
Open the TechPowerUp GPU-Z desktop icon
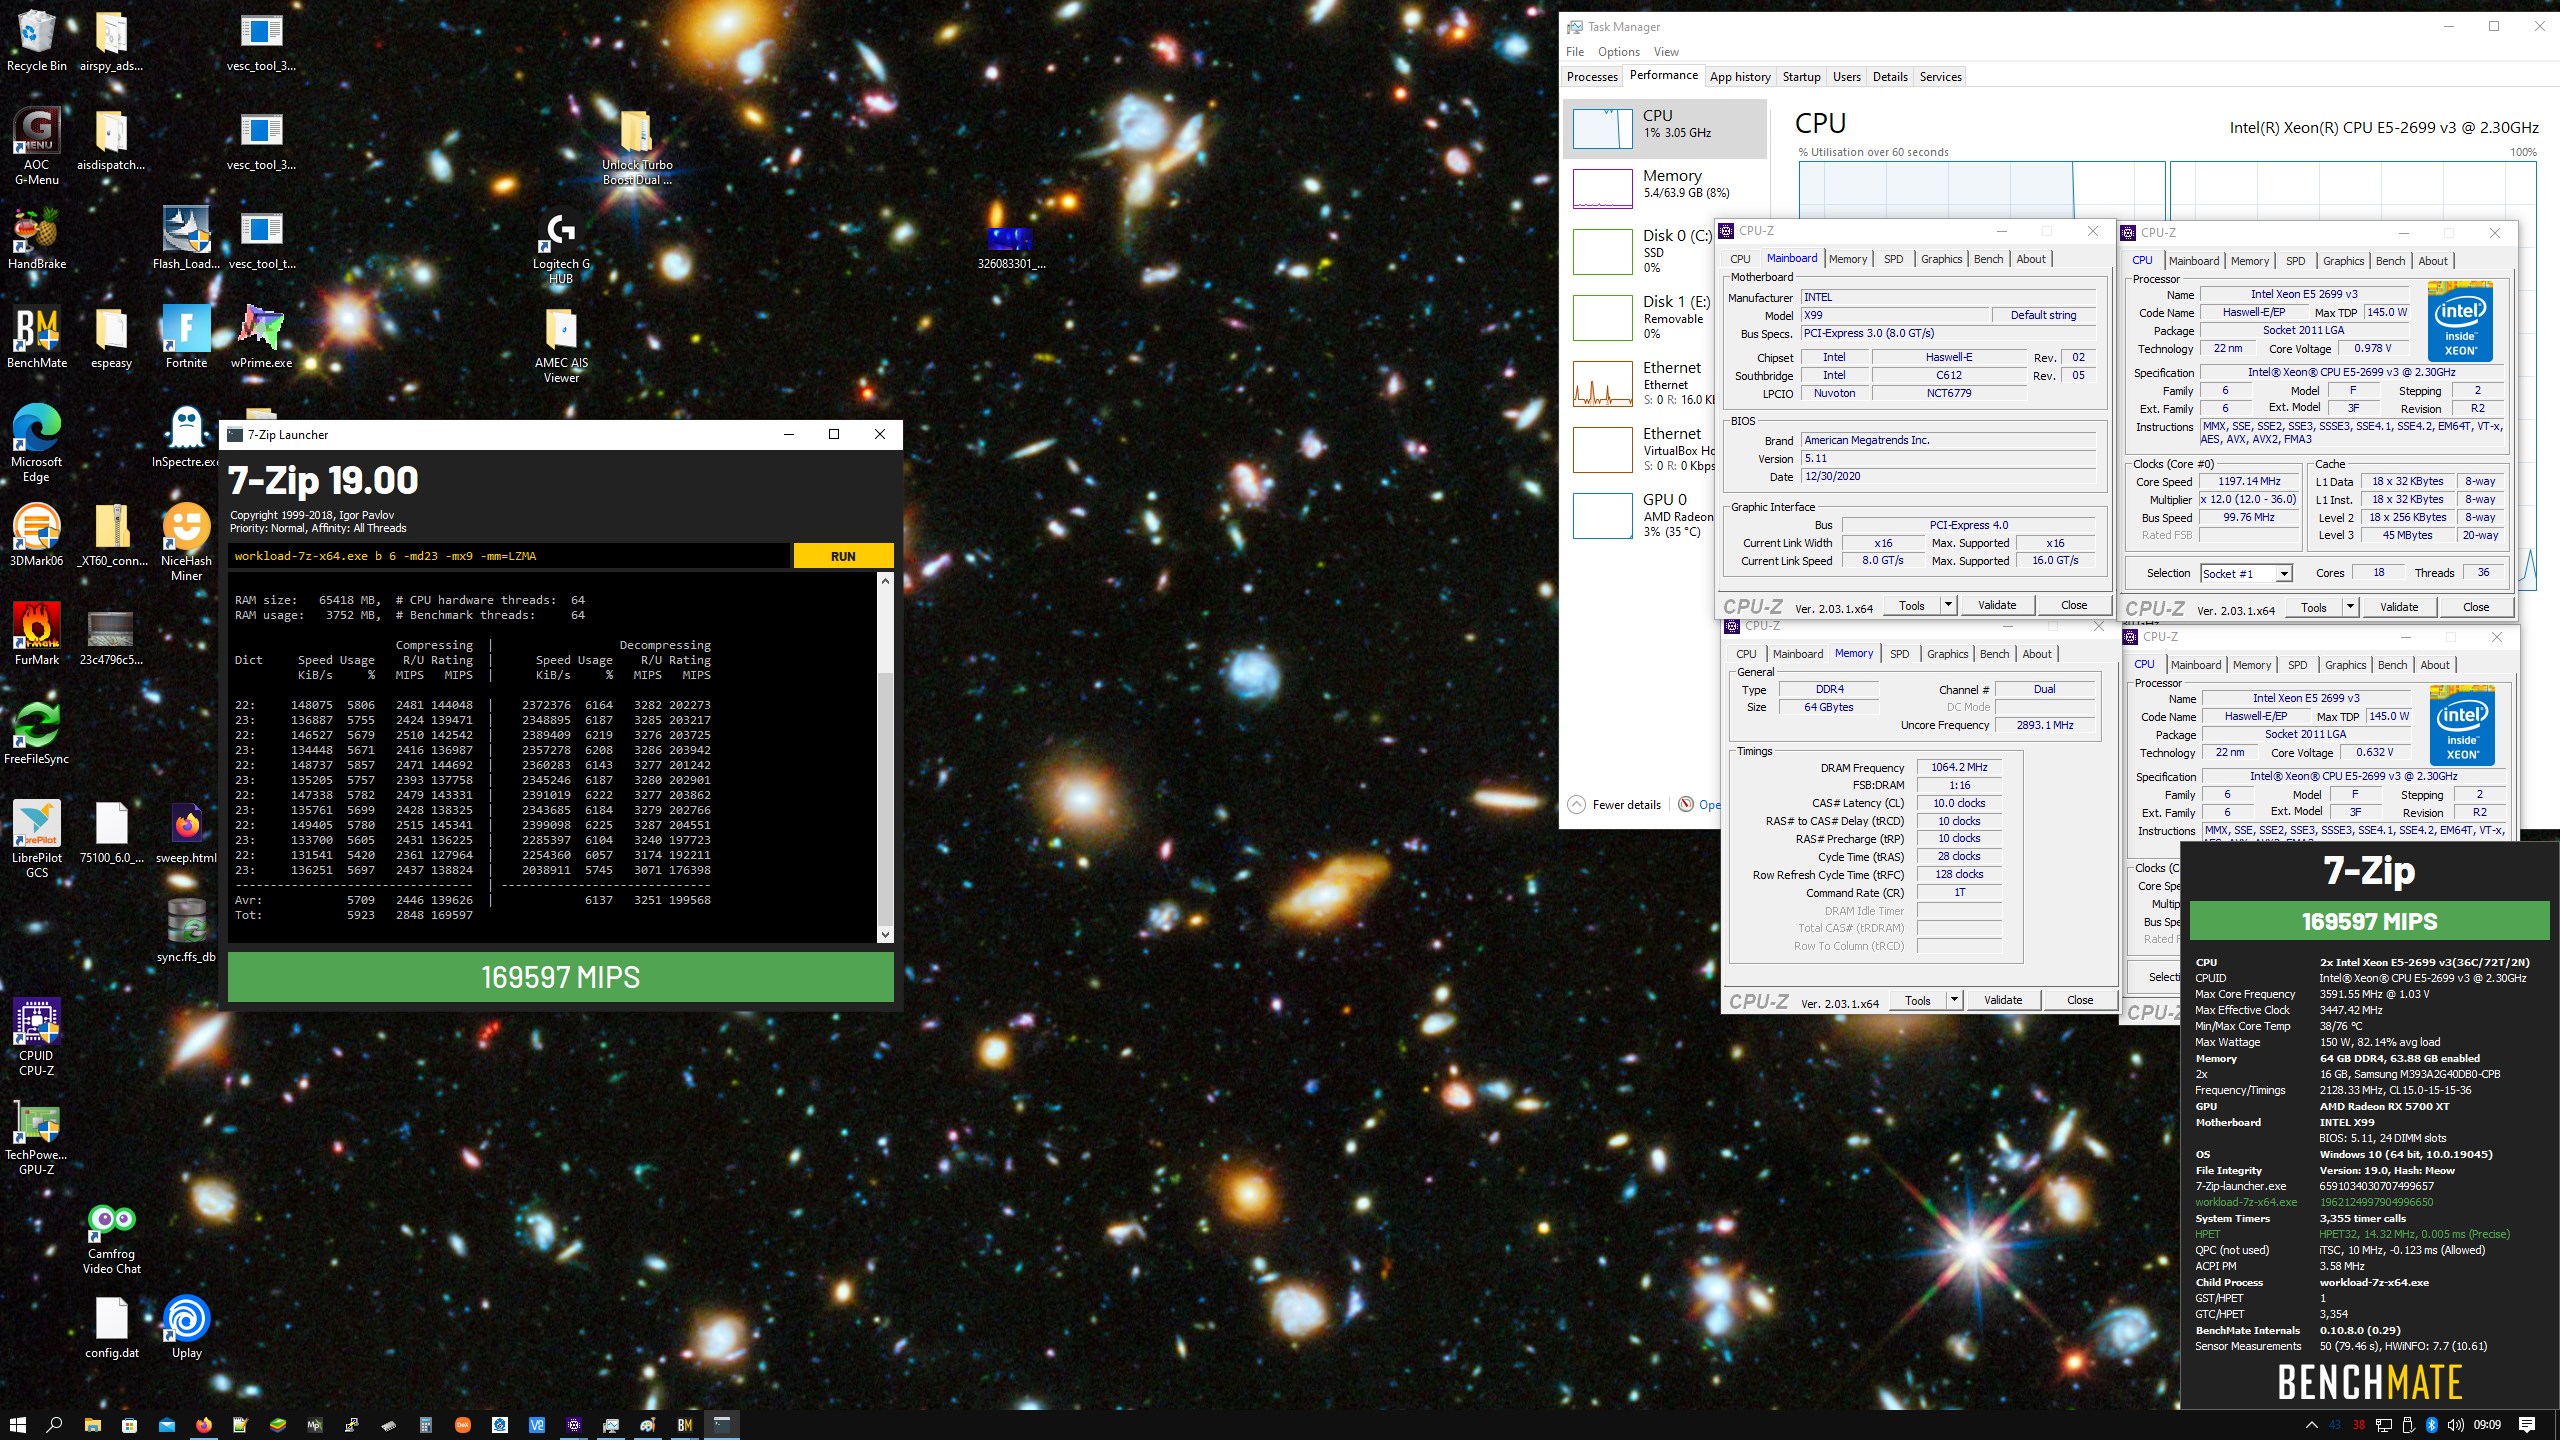click(37, 1136)
